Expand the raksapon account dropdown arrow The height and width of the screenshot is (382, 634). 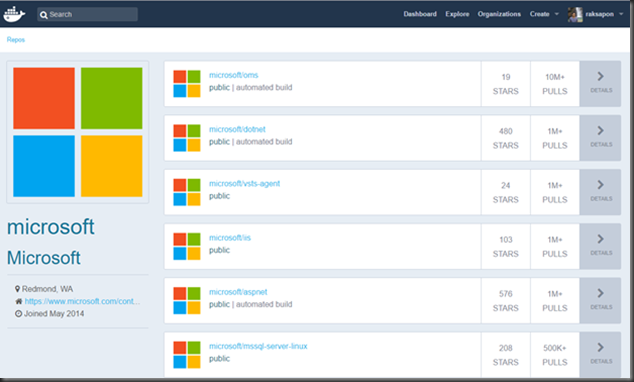[621, 14]
